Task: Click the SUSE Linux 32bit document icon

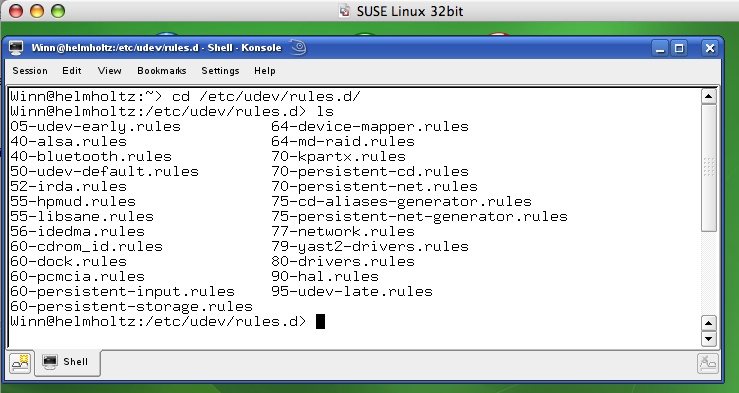Action: click(x=345, y=11)
